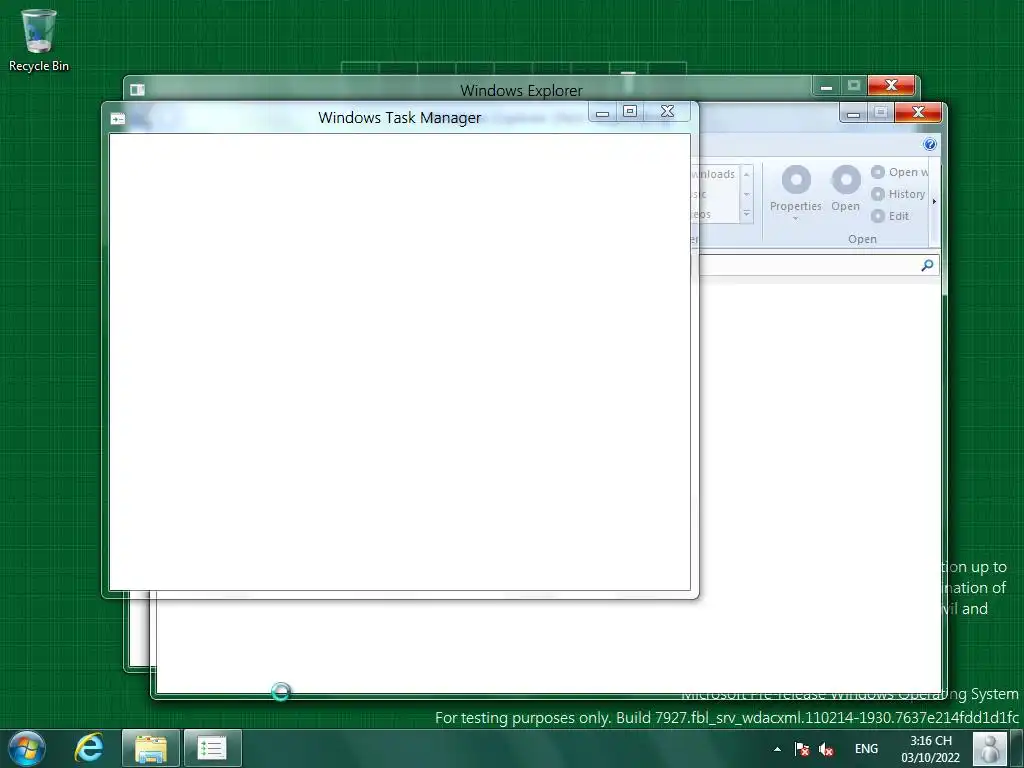This screenshot has height=768, width=1024.
Task: Click the Task Manager title bar system icon
Action: point(118,119)
